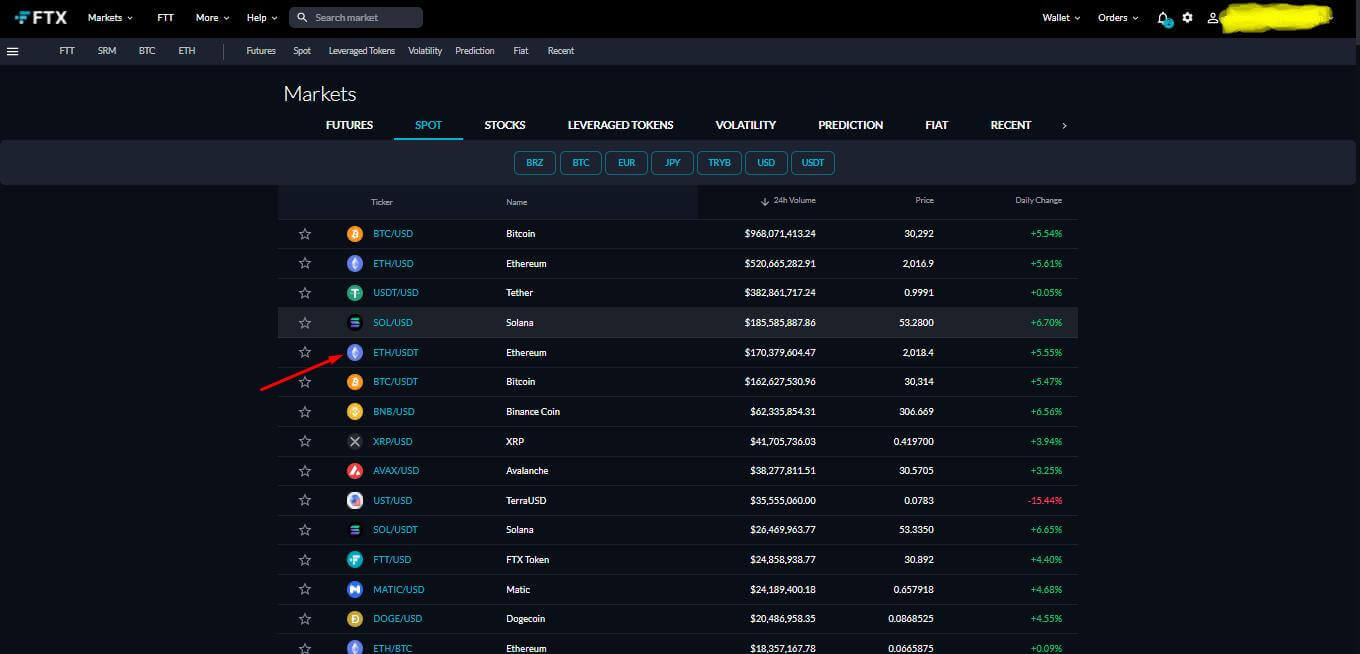
Task: Click the Ethereum icon for ETH/USD
Action: pyautogui.click(x=355, y=264)
